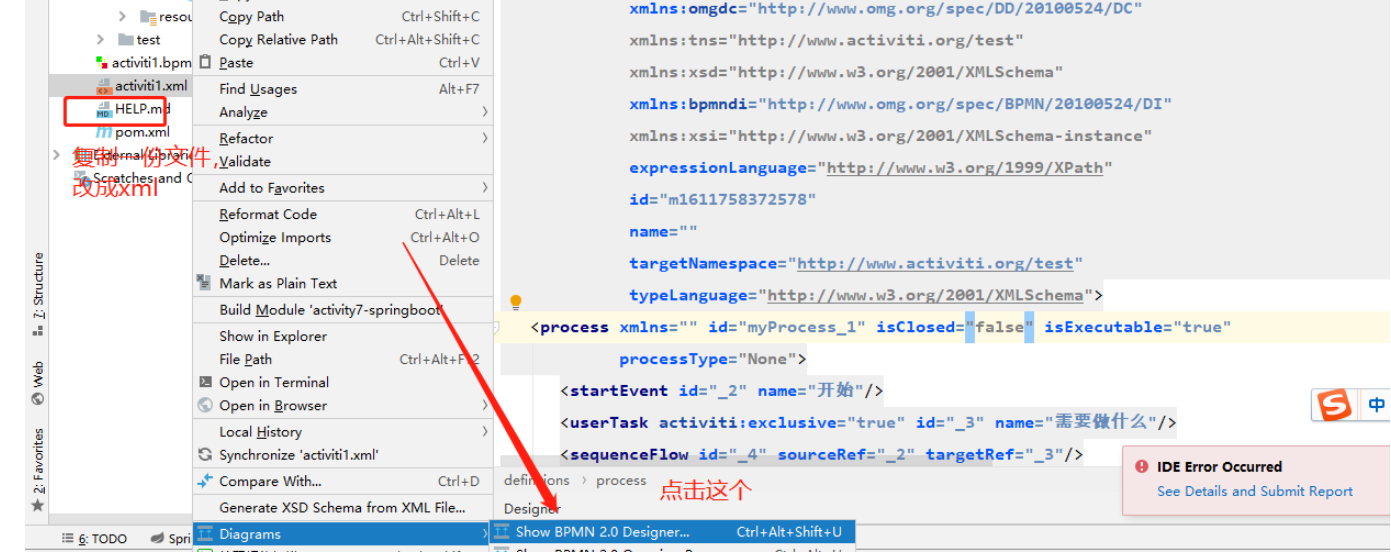Viewport: 1391px width, 553px height.
Task: Click the isClosed "false" attribute value
Action: coord(999,327)
